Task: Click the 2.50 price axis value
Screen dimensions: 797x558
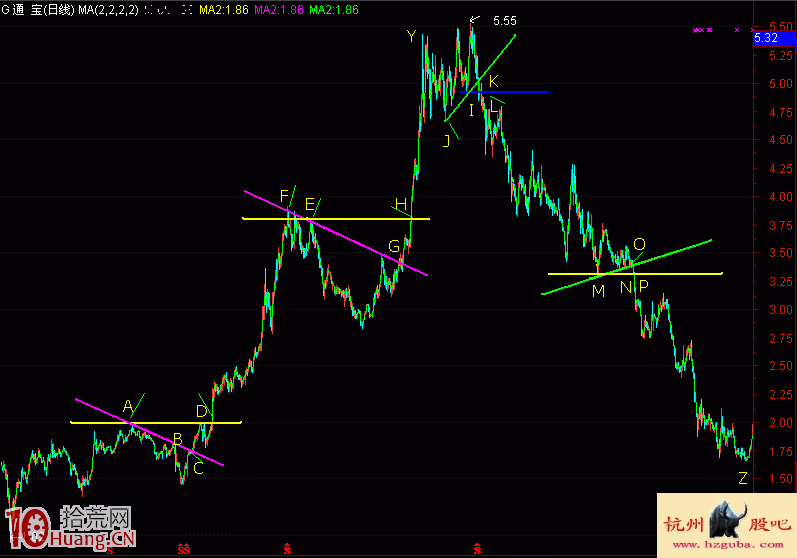Action: click(x=781, y=366)
